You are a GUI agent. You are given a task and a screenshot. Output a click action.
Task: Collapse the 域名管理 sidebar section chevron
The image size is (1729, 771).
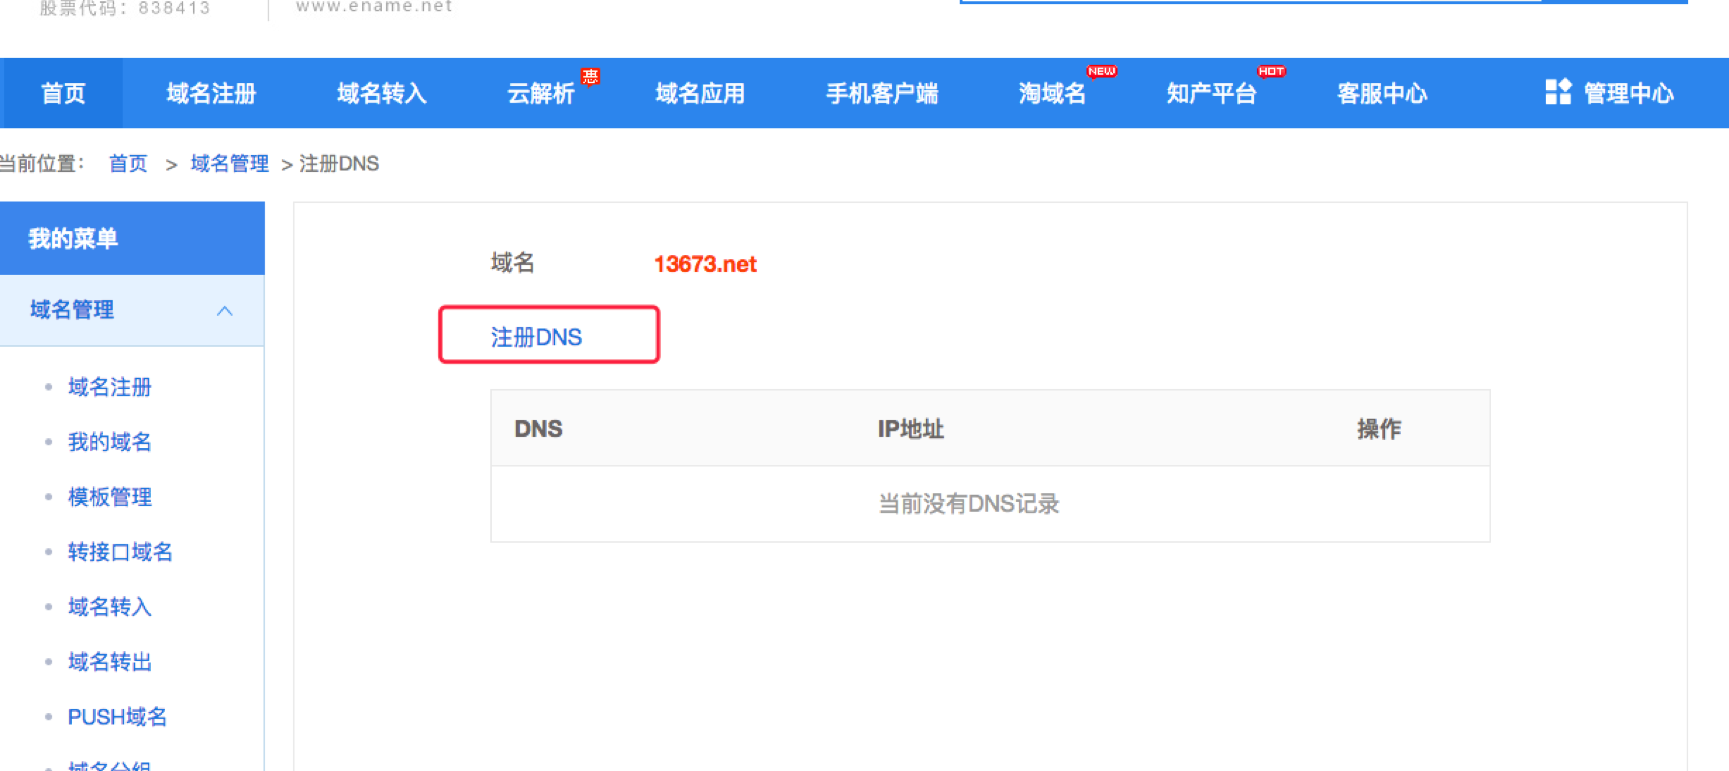click(225, 311)
